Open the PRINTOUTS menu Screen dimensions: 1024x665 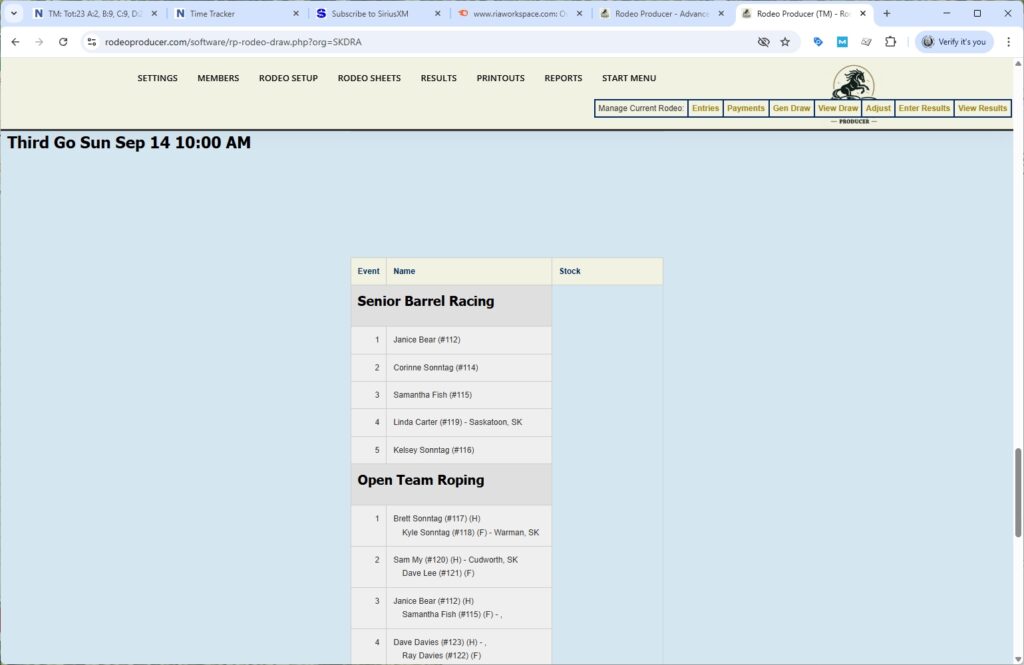click(500, 78)
